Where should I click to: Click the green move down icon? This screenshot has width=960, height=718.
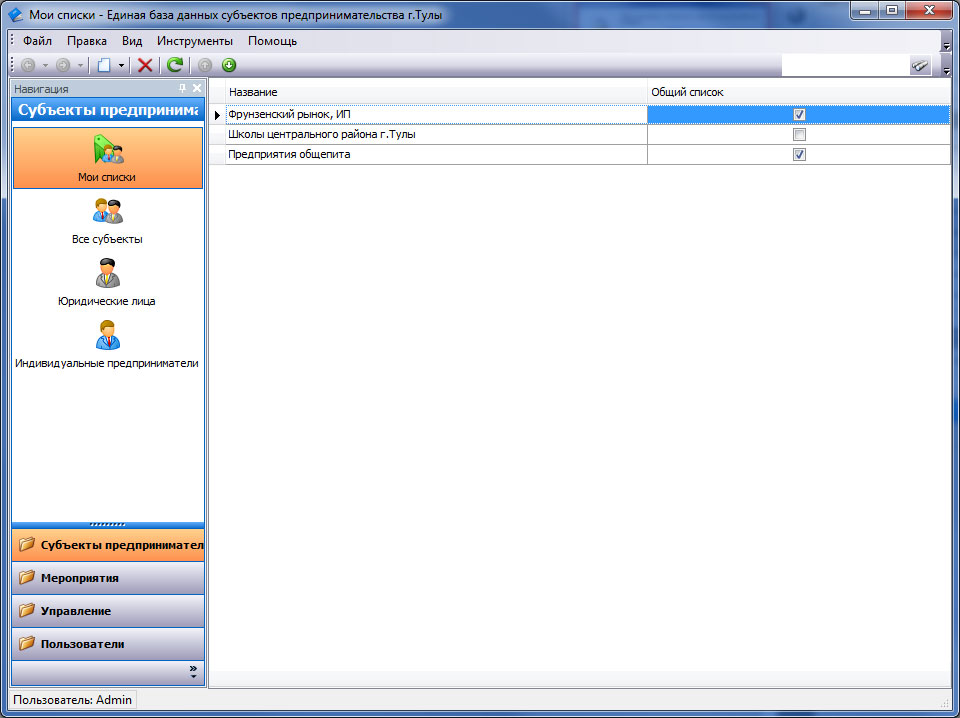tap(229, 65)
